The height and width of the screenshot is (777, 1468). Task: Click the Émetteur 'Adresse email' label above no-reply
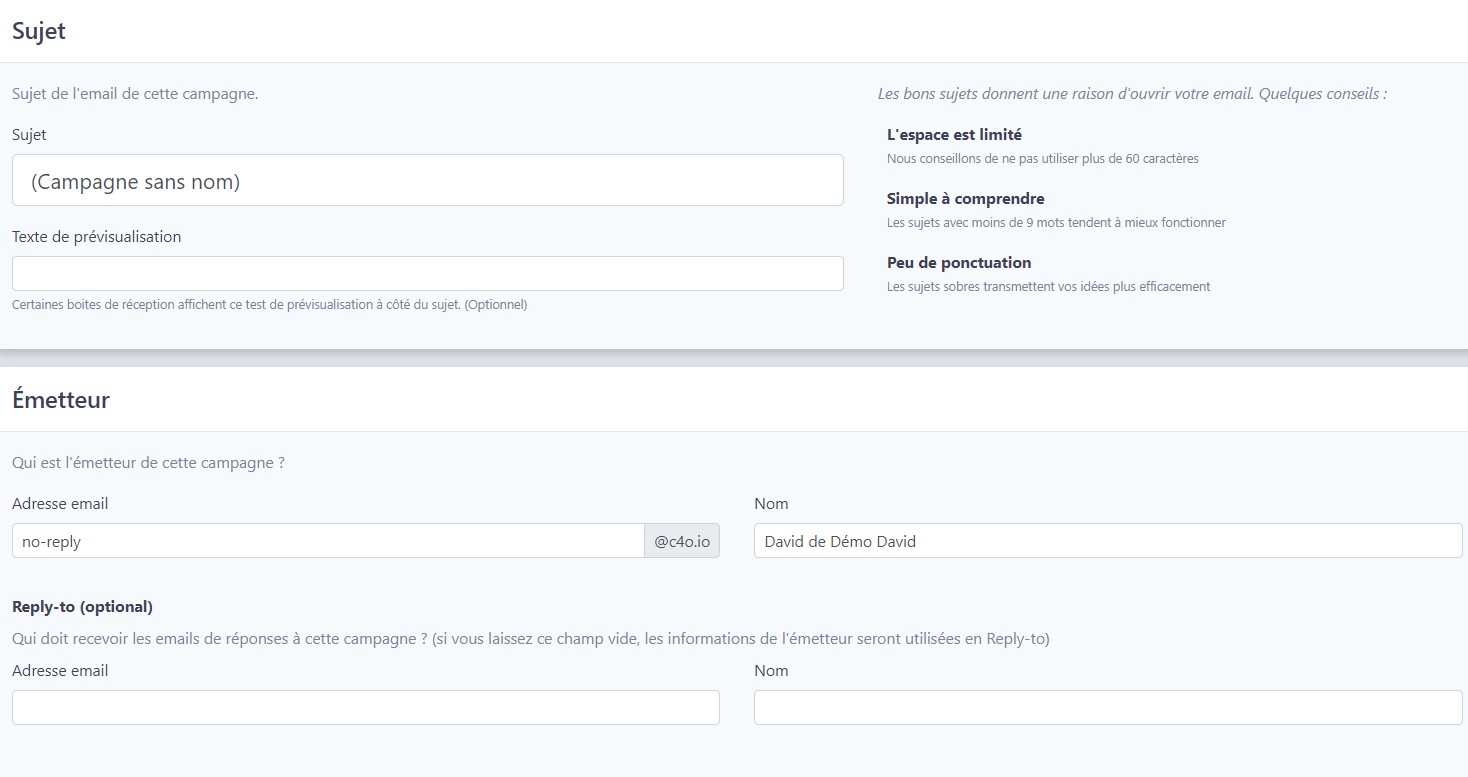[x=60, y=504]
